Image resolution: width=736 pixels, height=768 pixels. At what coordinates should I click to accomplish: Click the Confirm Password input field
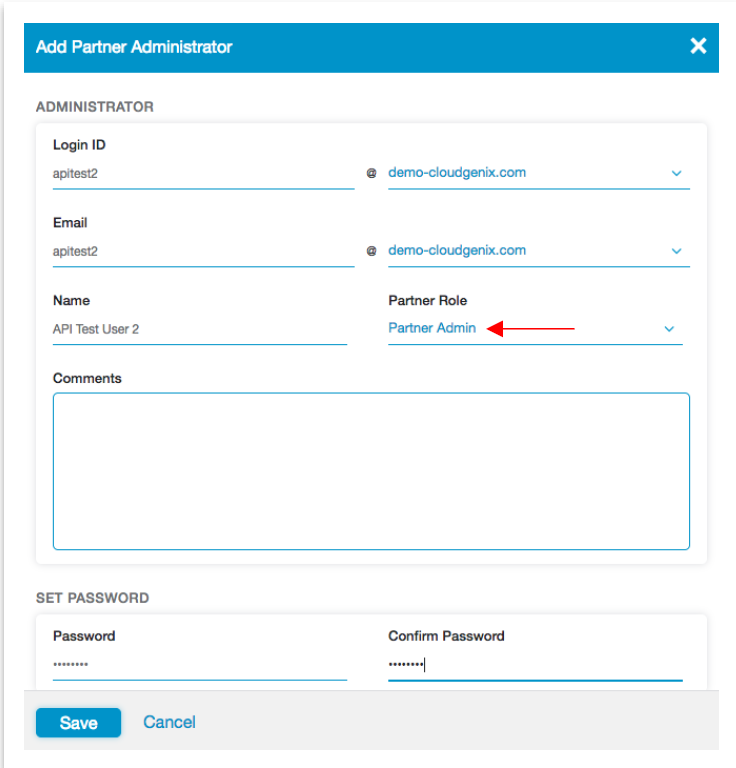click(x=535, y=665)
